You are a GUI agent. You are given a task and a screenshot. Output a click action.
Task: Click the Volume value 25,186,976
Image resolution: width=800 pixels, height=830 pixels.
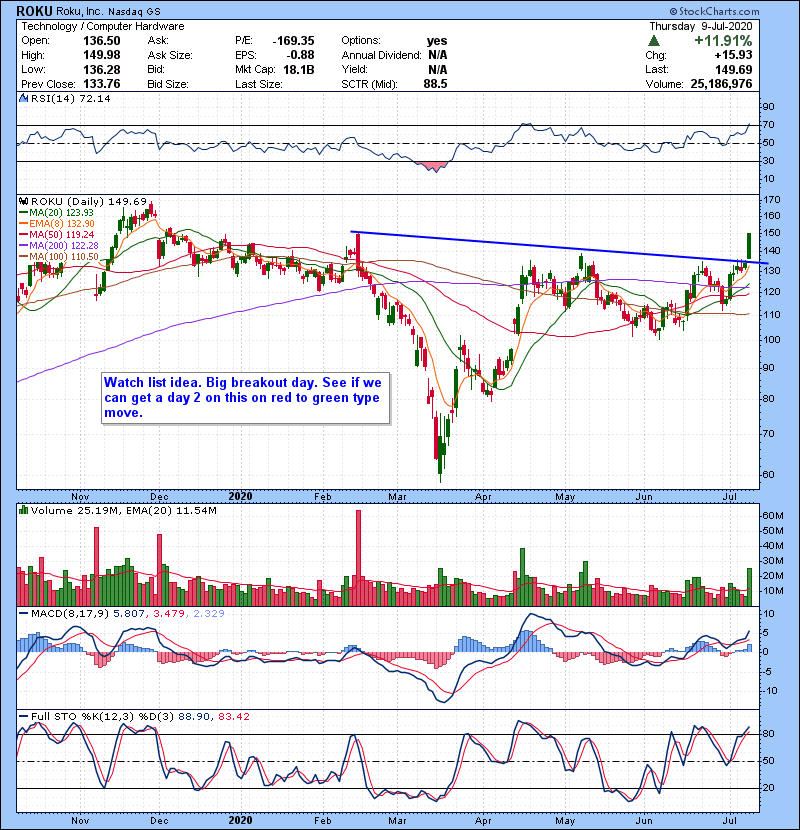click(x=721, y=84)
